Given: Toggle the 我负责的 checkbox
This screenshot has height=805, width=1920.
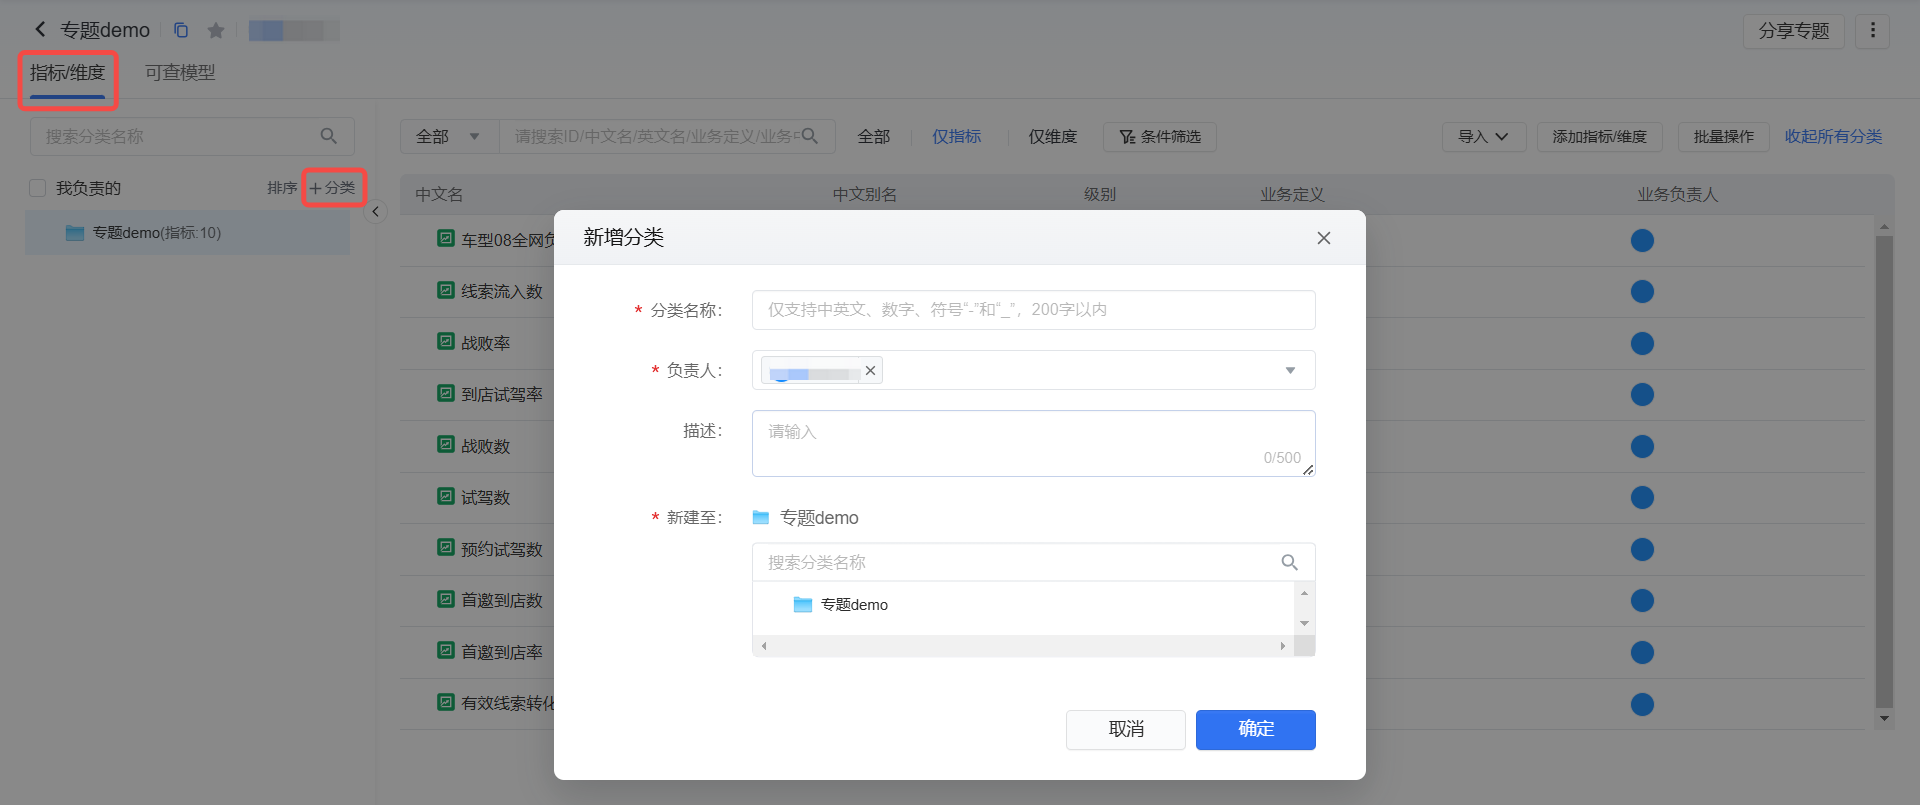Looking at the screenshot, I should point(38,188).
